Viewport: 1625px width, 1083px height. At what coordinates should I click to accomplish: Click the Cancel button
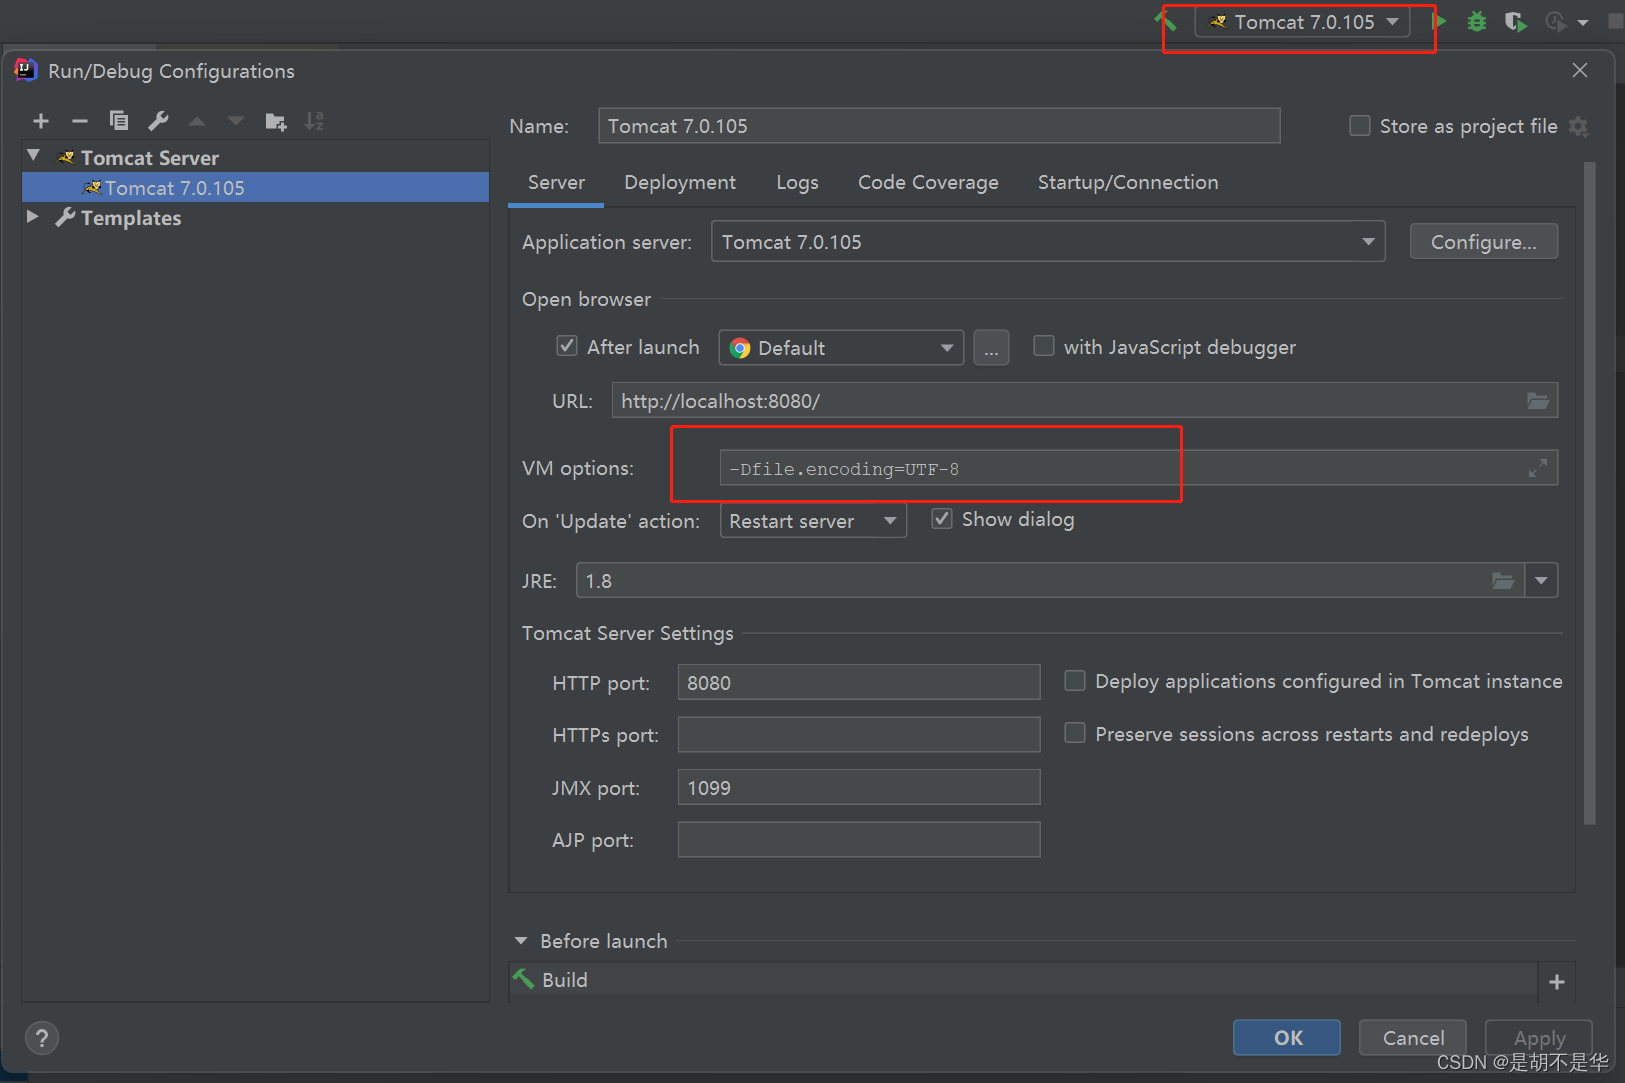1413,1038
